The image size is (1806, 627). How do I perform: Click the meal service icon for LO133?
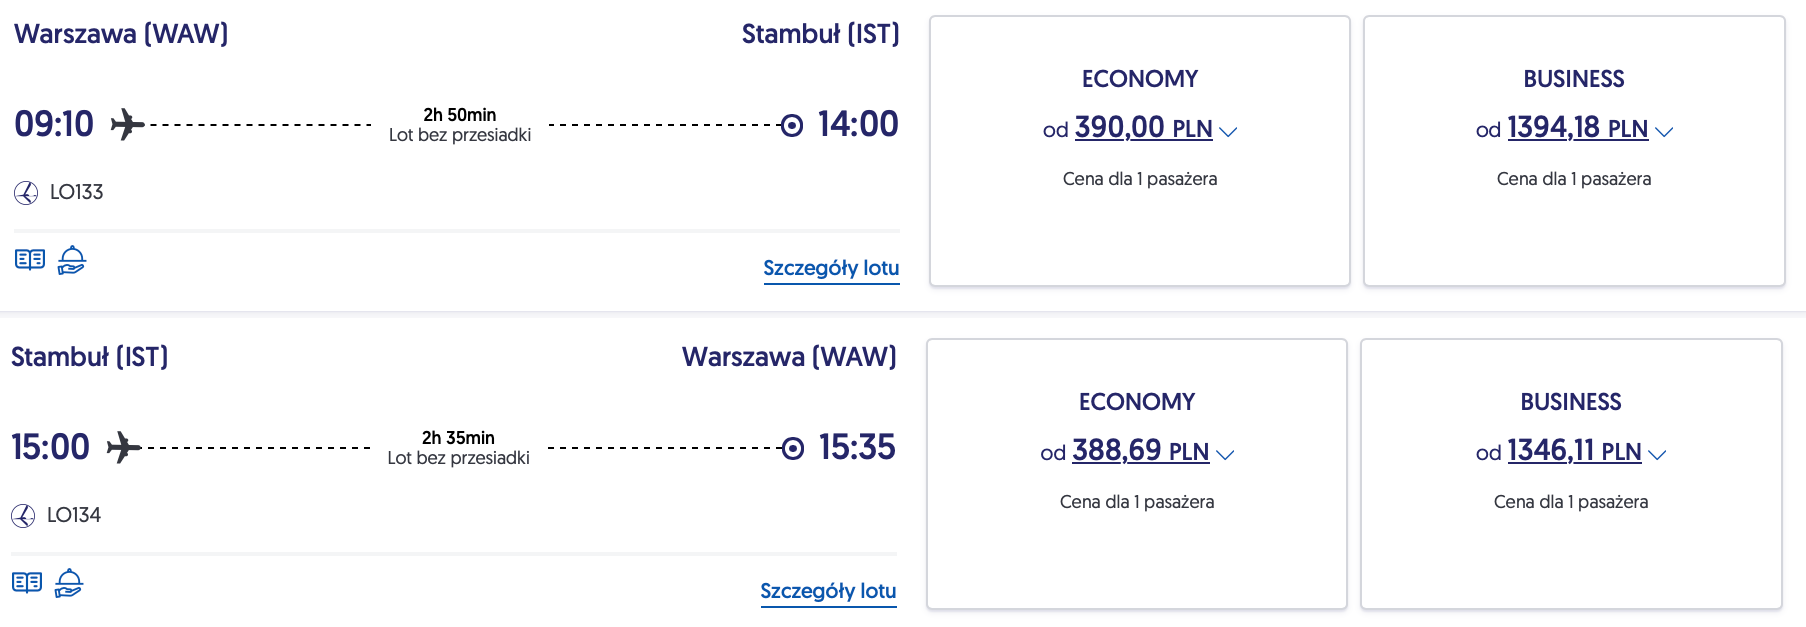click(72, 260)
